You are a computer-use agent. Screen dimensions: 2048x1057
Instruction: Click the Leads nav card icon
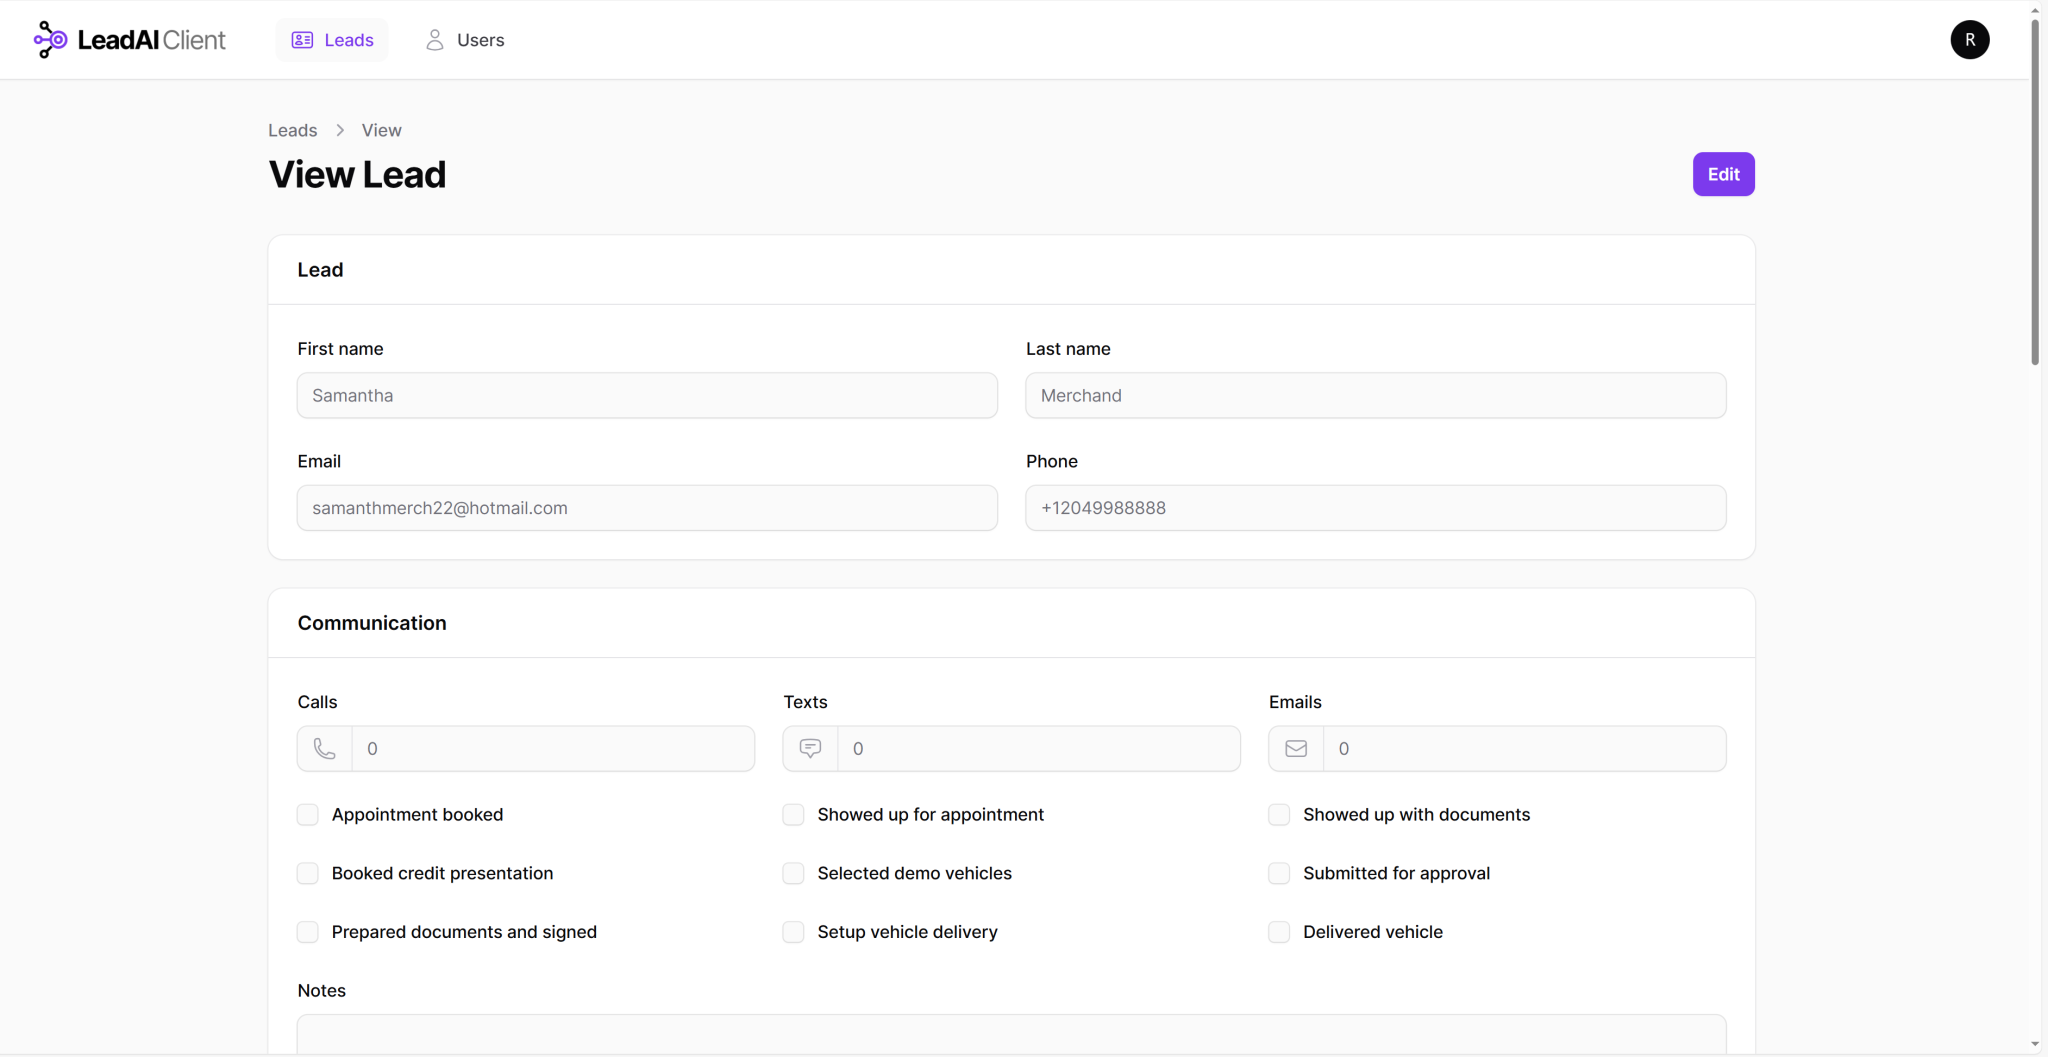click(x=302, y=40)
